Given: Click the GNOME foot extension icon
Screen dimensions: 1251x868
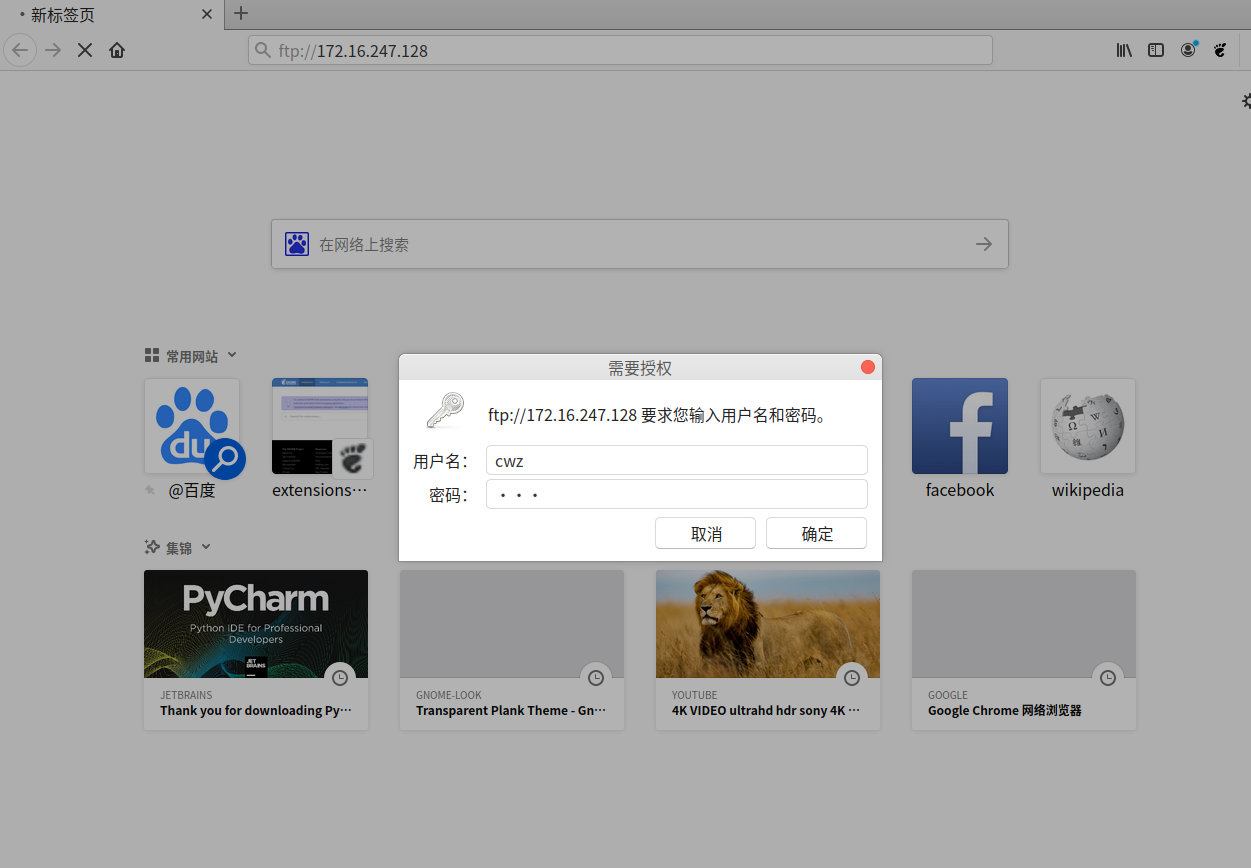Looking at the screenshot, I should (x=1220, y=50).
